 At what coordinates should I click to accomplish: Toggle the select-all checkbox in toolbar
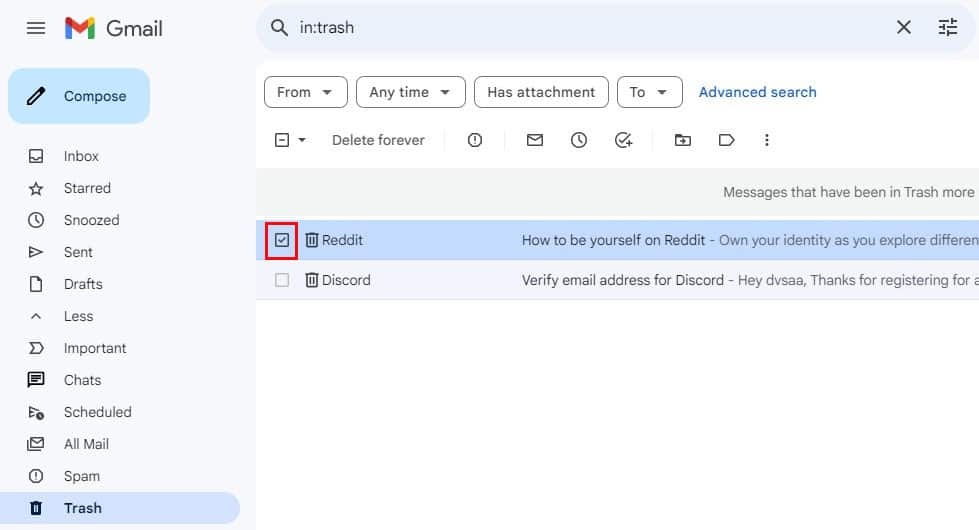pos(282,140)
